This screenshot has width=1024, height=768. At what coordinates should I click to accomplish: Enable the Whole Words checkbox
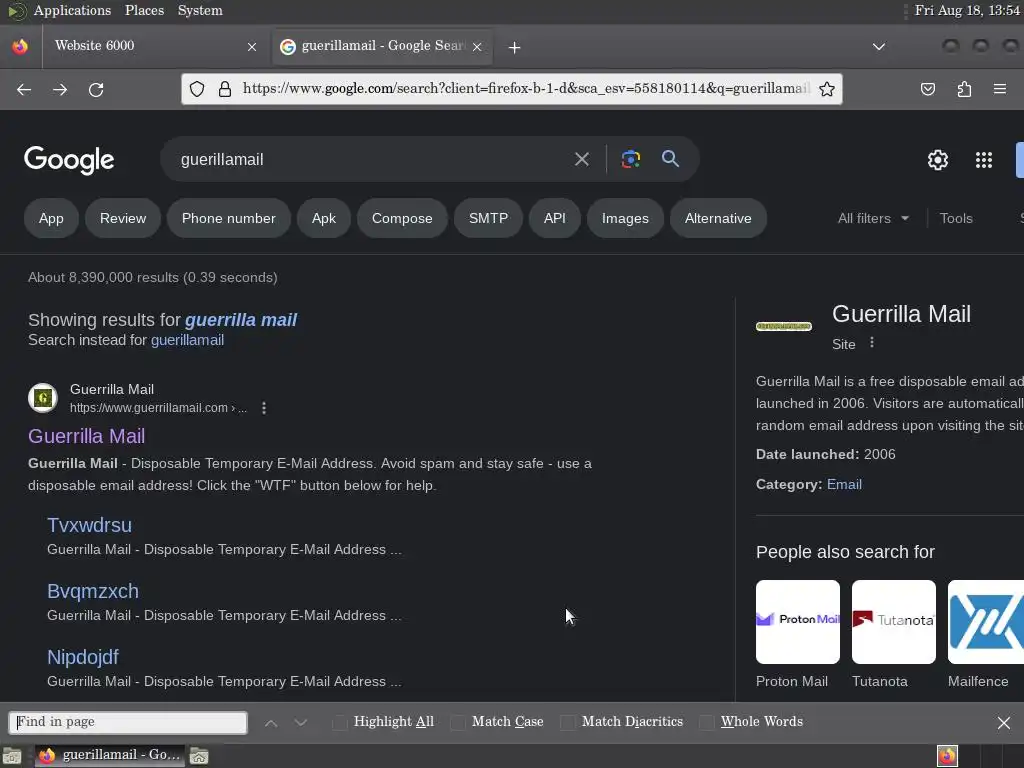pos(707,722)
